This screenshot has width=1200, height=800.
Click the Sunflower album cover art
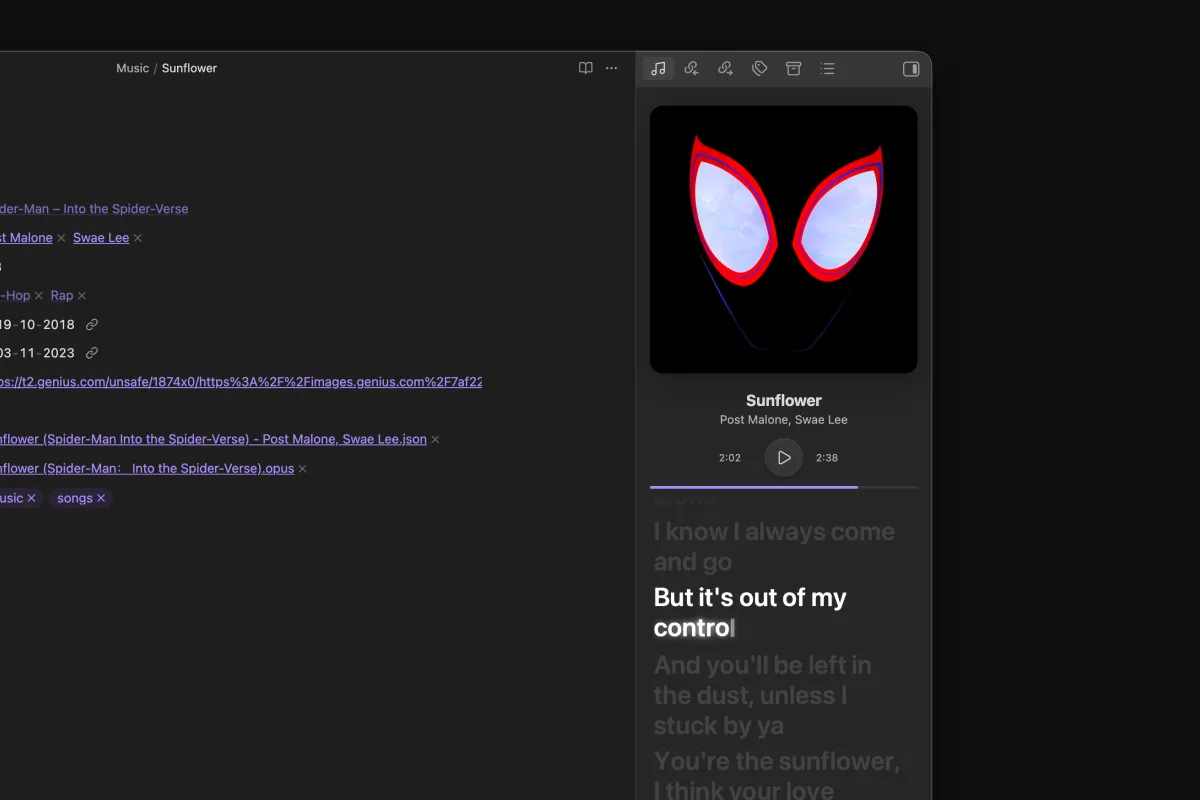point(784,240)
